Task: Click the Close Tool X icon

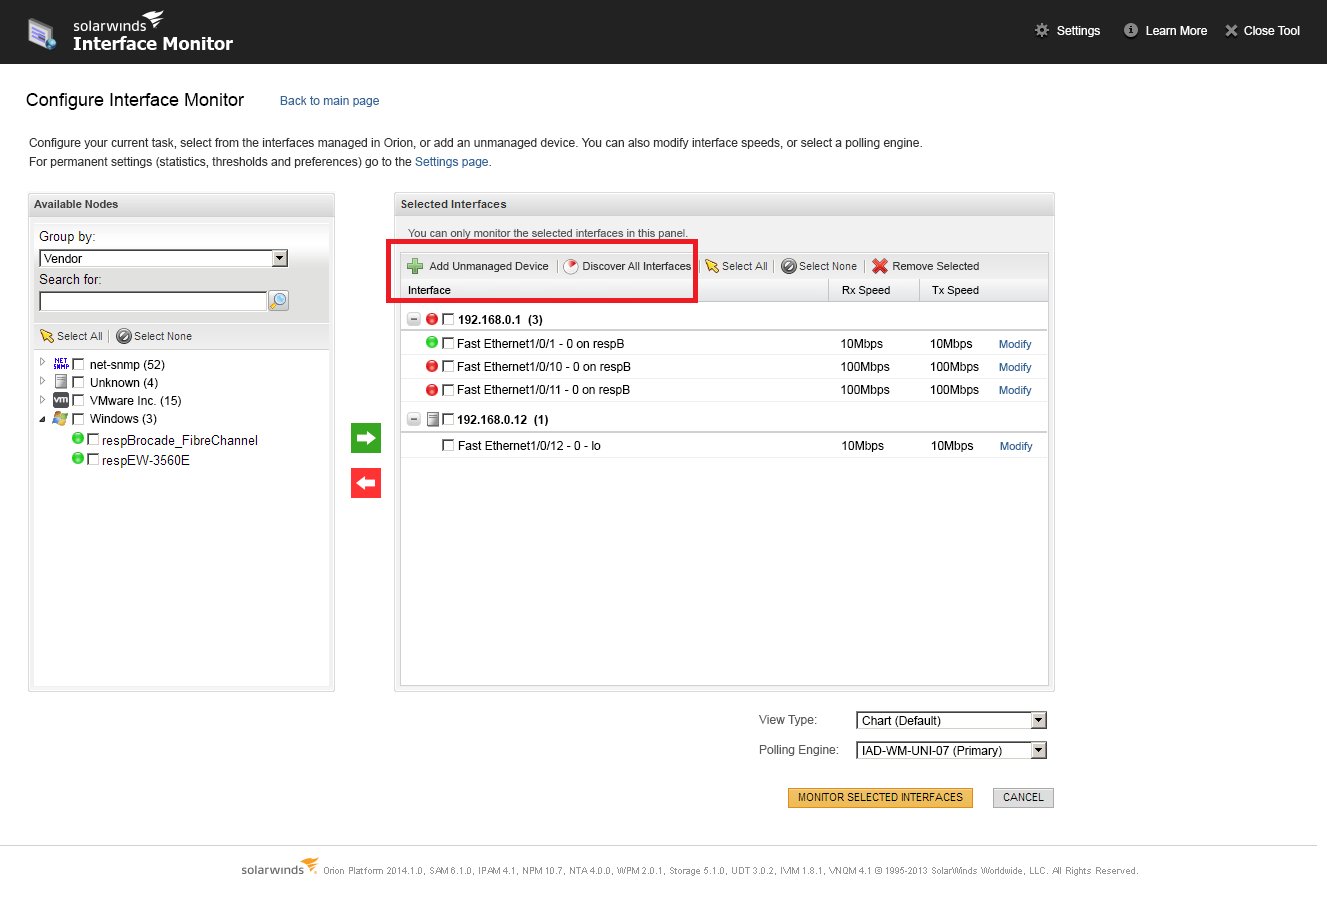Action: [1231, 30]
